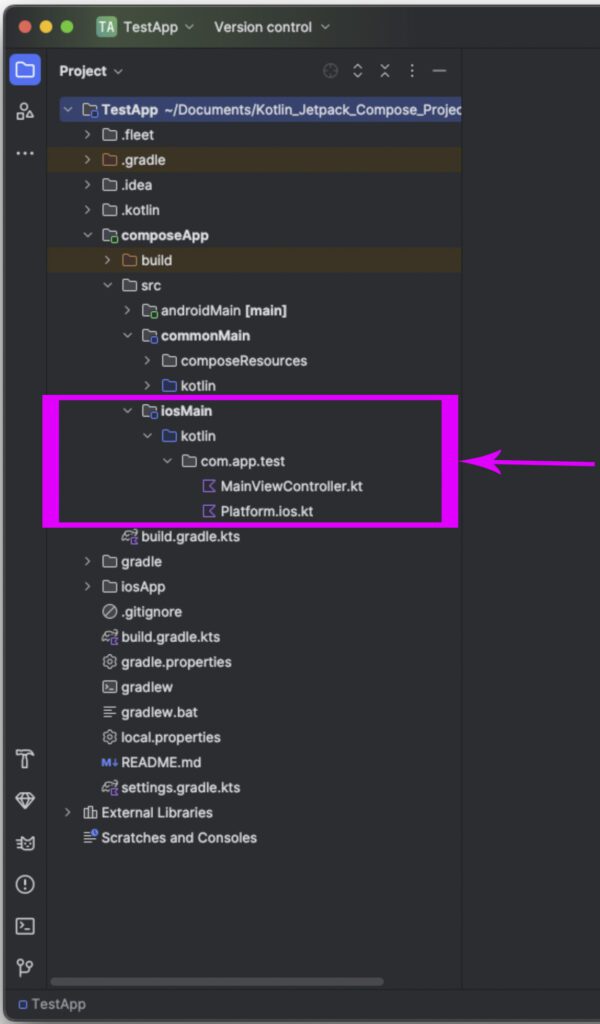Open the Problems tool window icon
Viewport: 600px width, 1024px height.
[25, 885]
